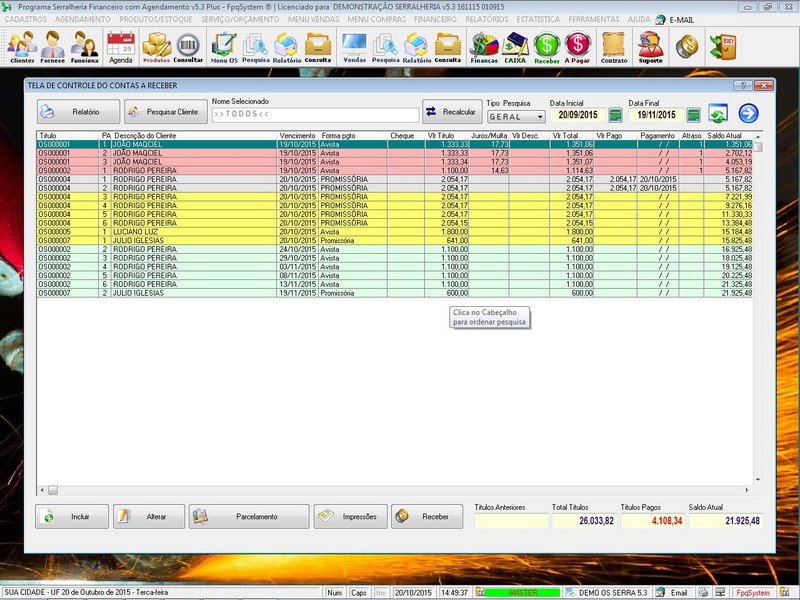Image resolution: width=800 pixels, height=600 pixels.
Task: Click the Parcelamento button
Action: tap(249, 516)
